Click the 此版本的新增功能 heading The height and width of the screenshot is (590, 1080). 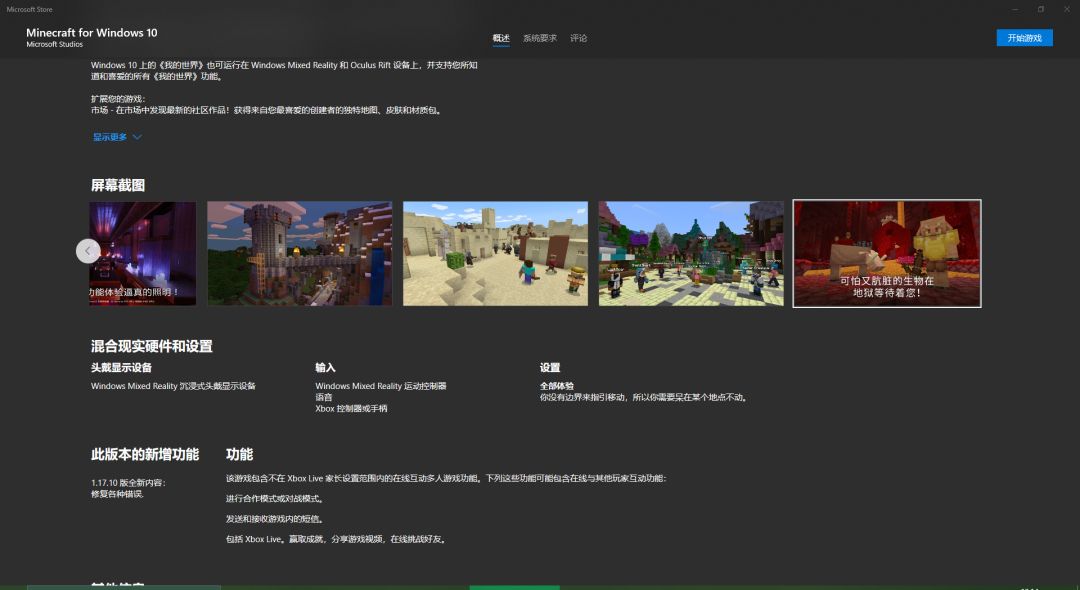pos(145,454)
